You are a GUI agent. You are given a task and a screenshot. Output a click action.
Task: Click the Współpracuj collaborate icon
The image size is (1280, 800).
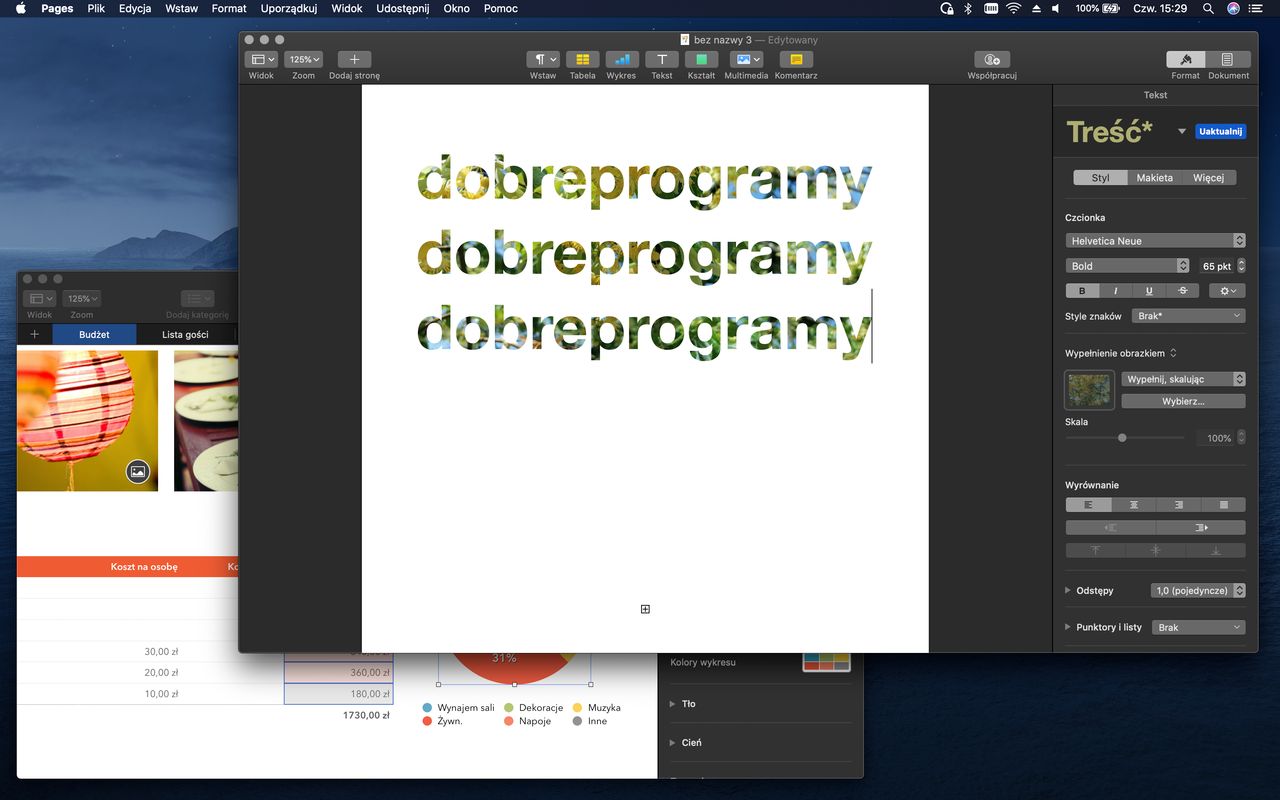coord(991,60)
